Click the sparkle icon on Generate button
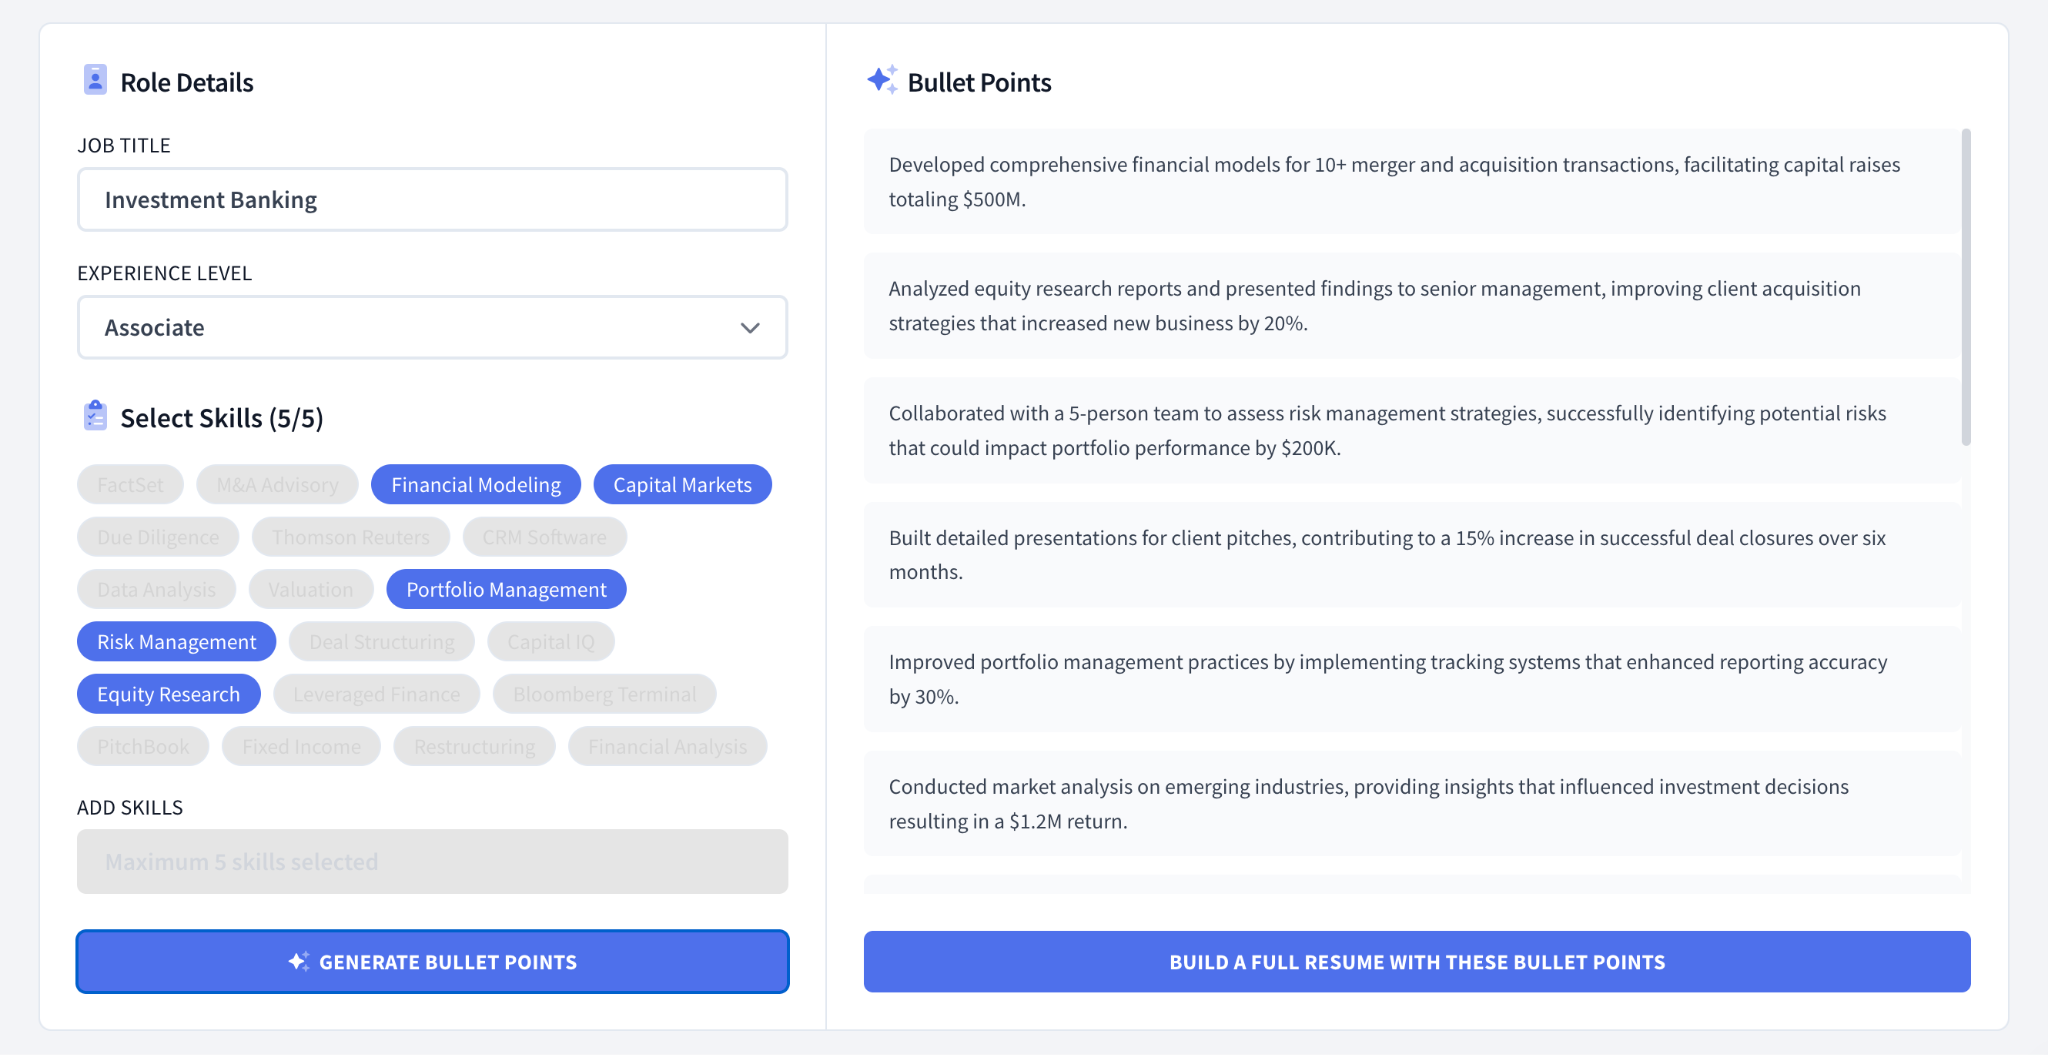This screenshot has width=2048, height=1055. pyautogui.click(x=298, y=961)
